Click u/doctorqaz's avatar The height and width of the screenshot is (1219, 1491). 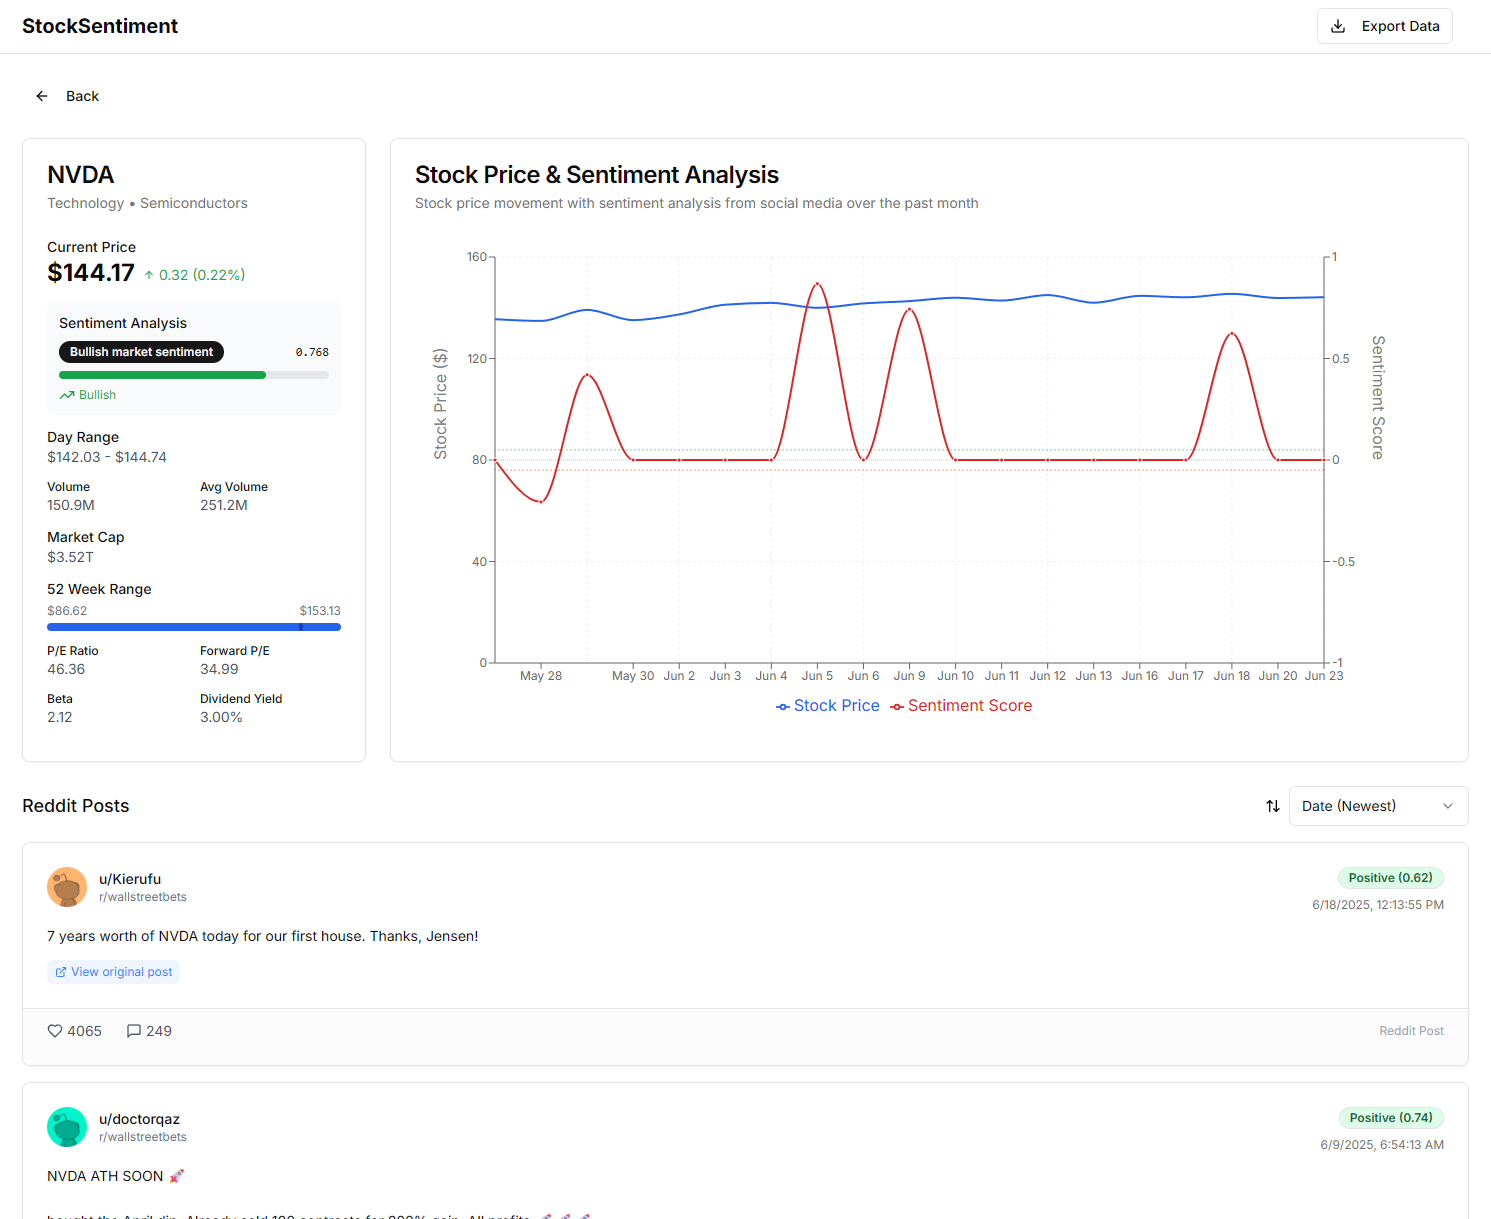[67, 1127]
